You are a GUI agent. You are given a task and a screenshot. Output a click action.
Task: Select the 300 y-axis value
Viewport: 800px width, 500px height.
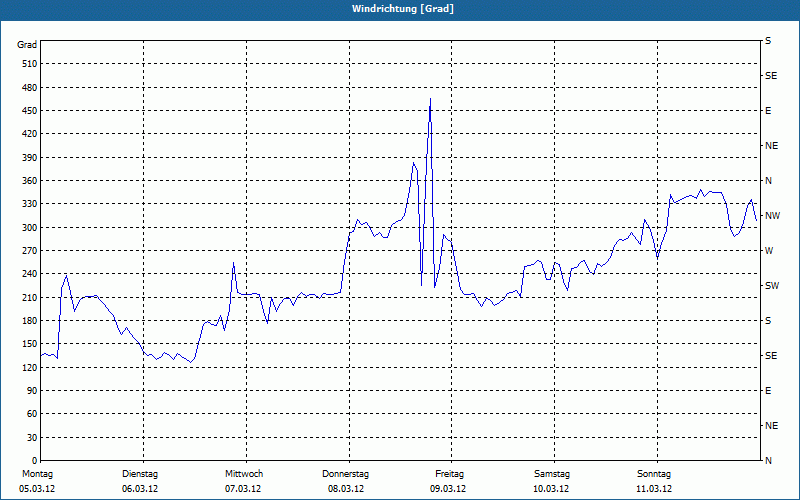30,228
